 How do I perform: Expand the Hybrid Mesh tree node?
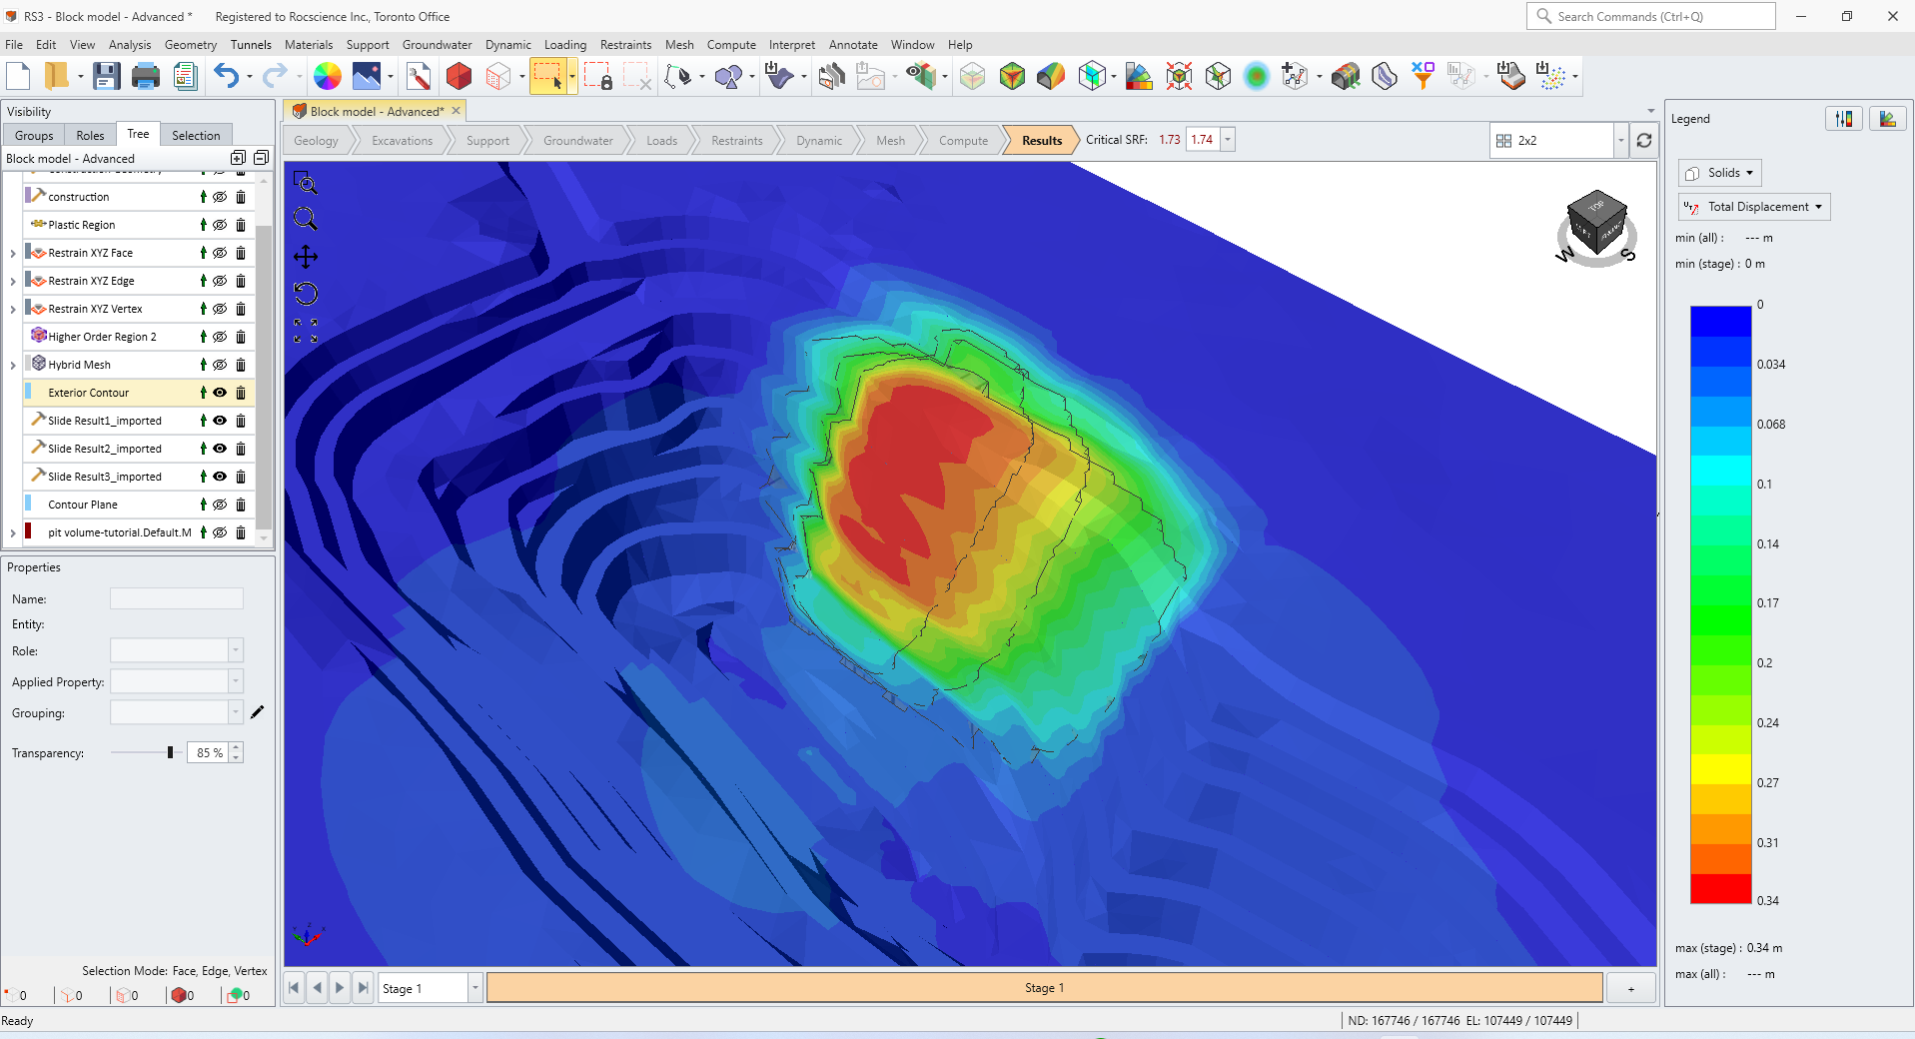[x=13, y=366]
